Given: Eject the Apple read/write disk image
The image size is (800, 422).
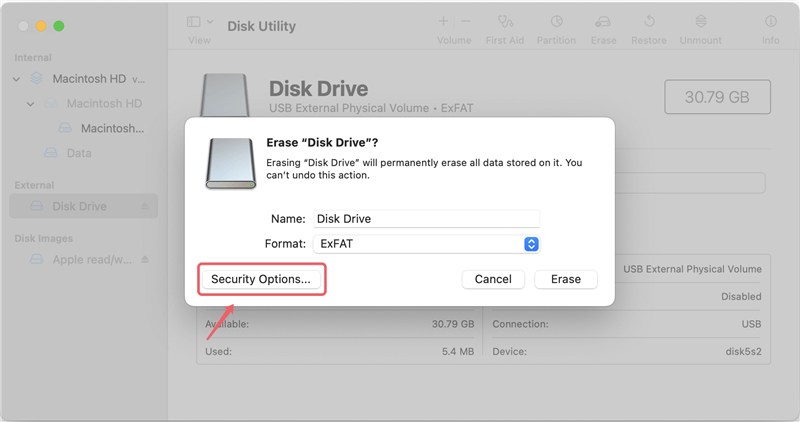Looking at the screenshot, I should pyautogui.click(x=144, y=260).
